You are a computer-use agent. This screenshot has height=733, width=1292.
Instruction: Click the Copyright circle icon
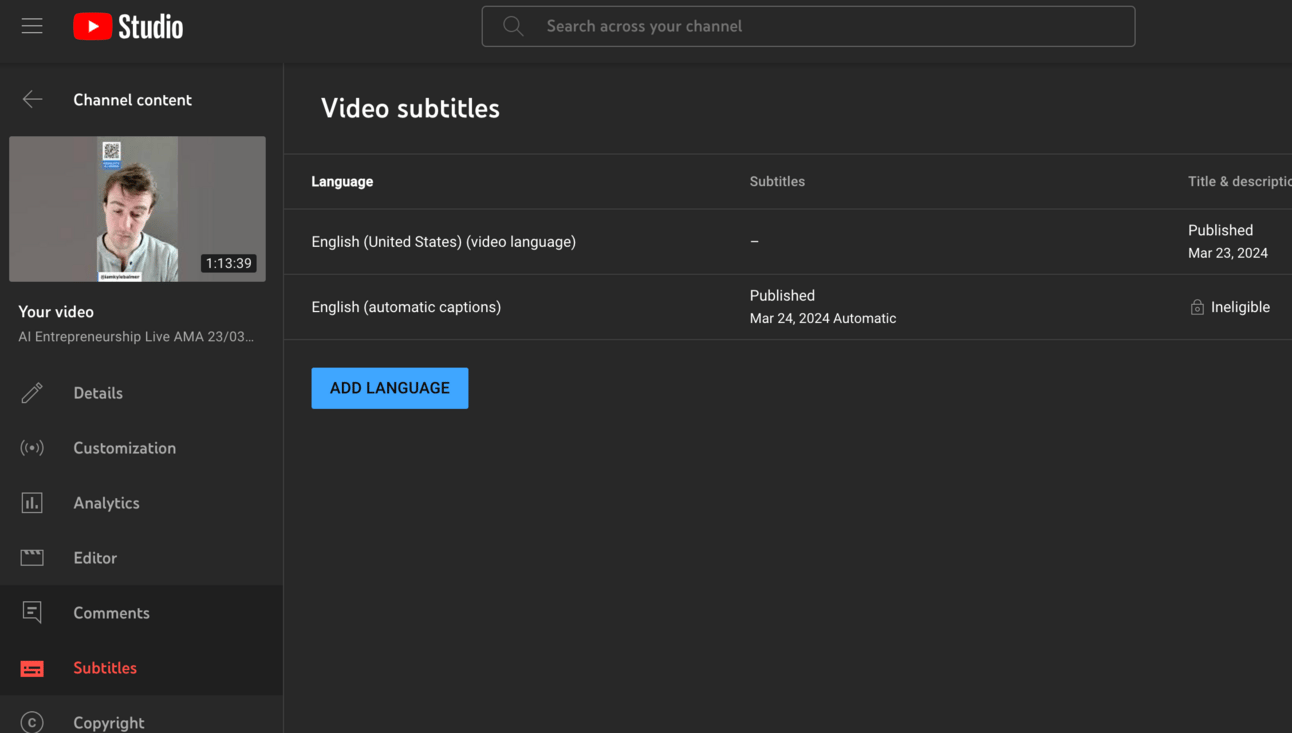point(32,722)
